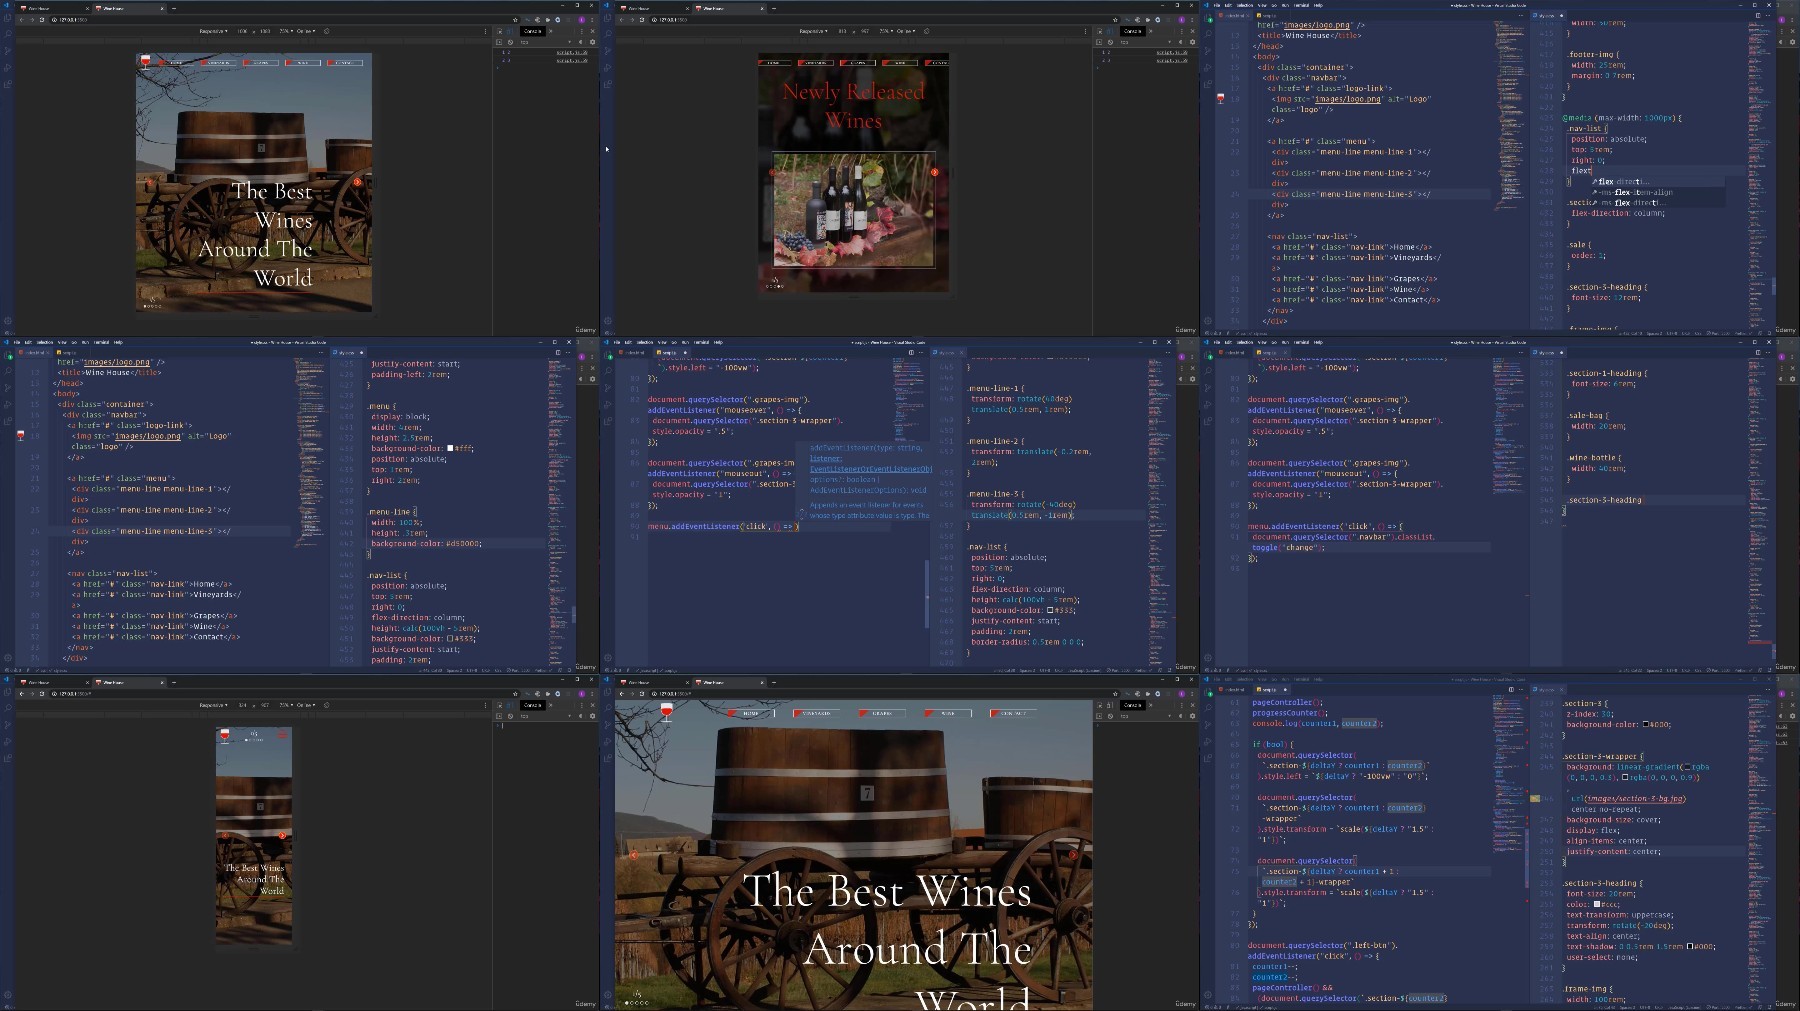Open Source Control icon beside tablet-preview browser
The height and width of the screenshot is (1011, 1800).
7,51
